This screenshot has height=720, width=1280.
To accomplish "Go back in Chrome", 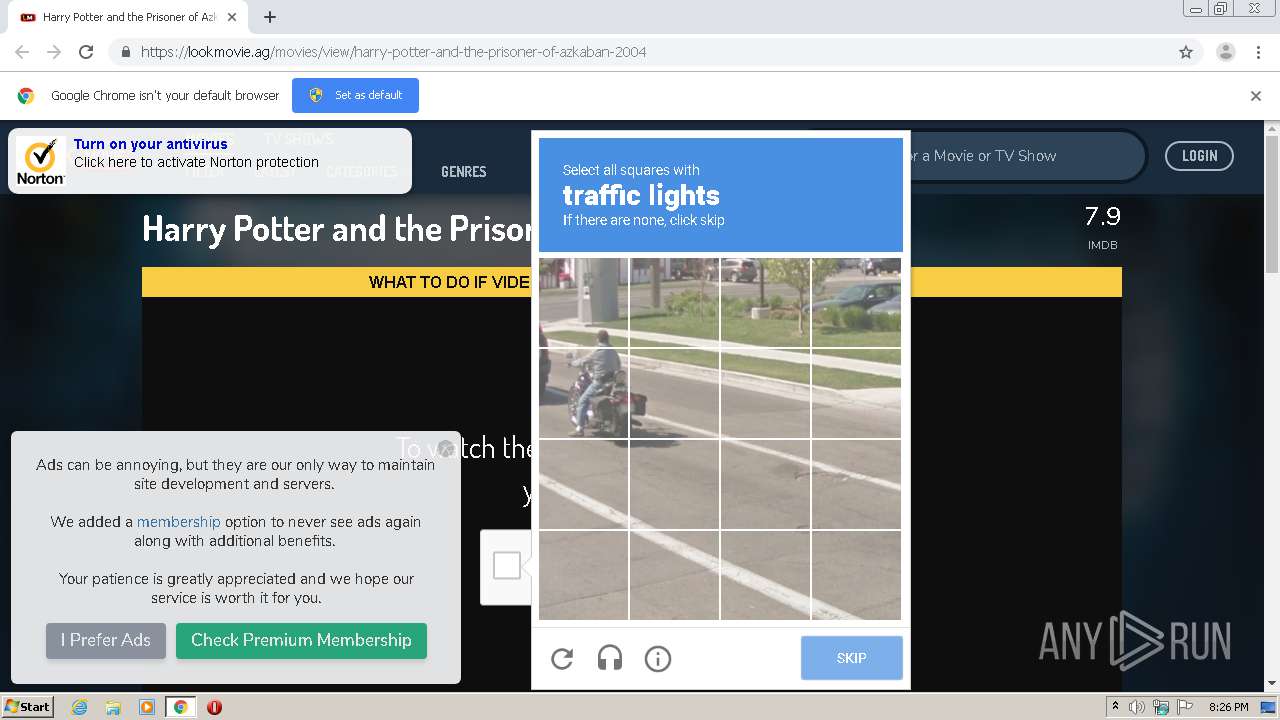I will pyautogui.click(x=22, y=52).
